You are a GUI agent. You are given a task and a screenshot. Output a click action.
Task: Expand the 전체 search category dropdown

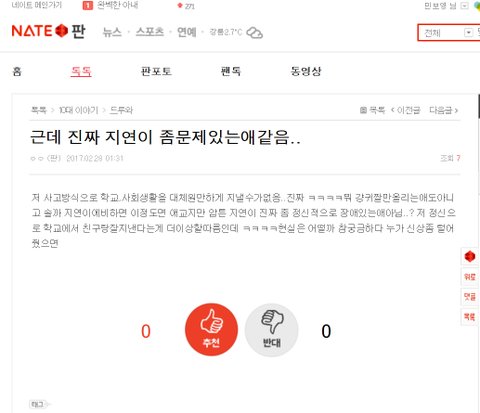[x=468, y=33]
